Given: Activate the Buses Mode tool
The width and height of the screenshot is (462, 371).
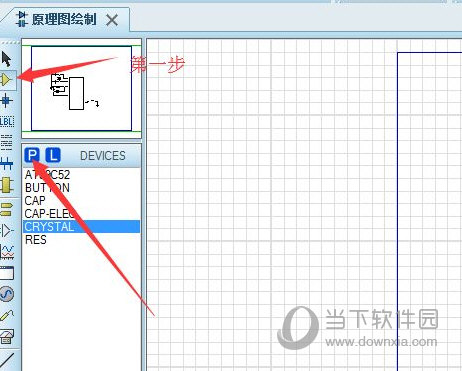Looking at the screenshot, I should 6,163.
